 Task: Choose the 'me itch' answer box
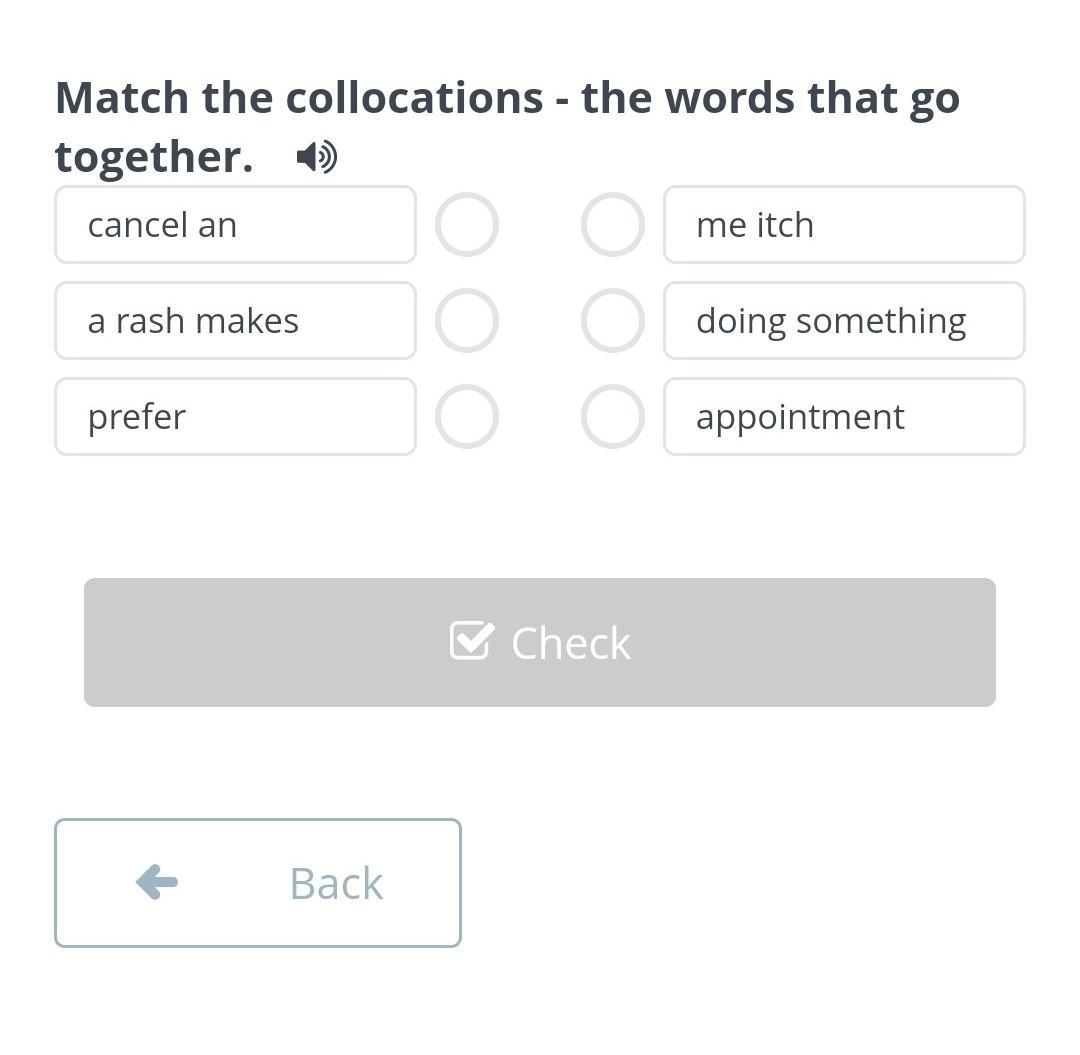pos(844,225)
